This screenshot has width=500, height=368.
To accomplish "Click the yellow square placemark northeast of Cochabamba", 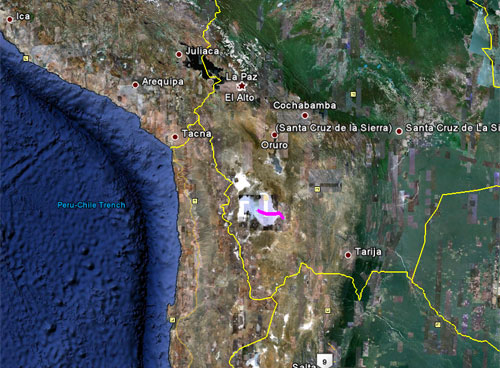I will [353, 95].
